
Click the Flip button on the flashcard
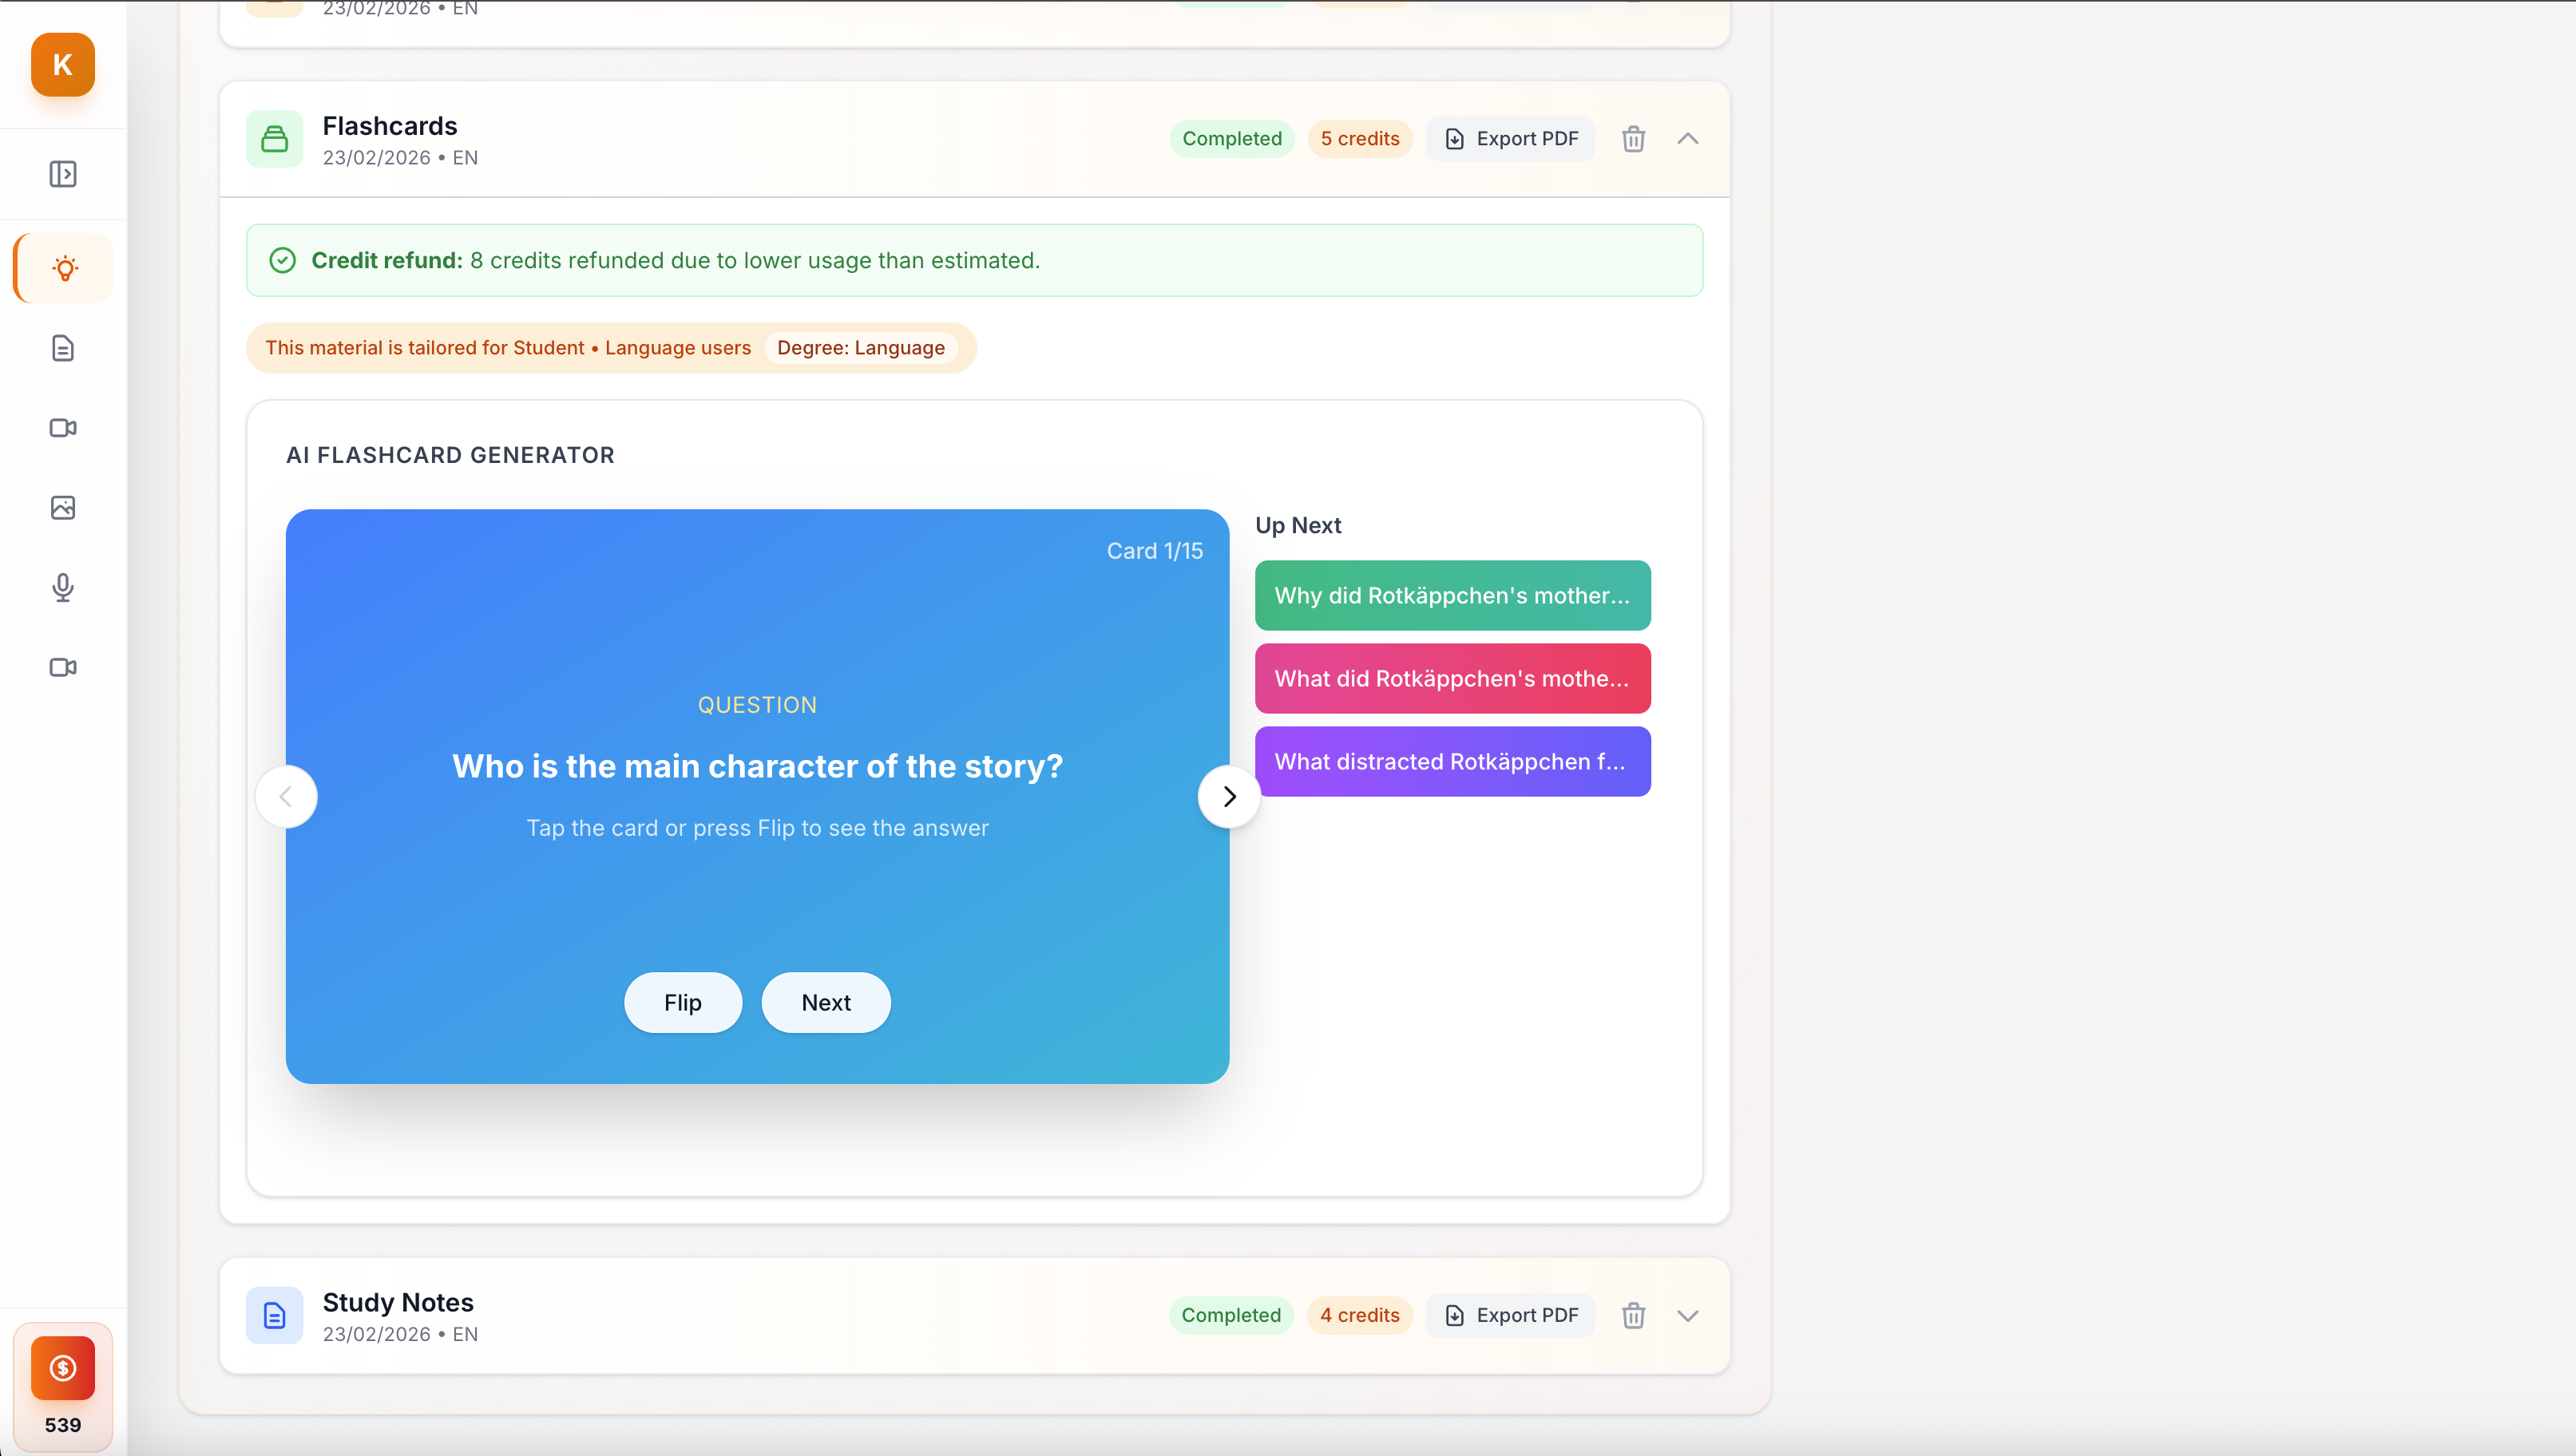682,1002
